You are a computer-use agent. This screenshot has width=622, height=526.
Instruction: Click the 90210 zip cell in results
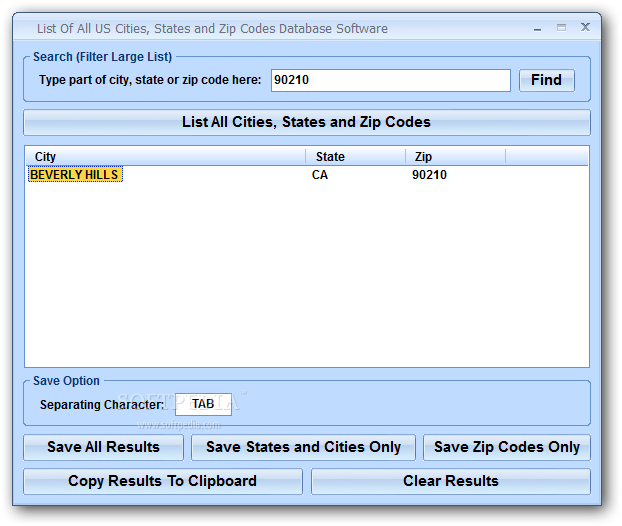click(x=429, y=175)
